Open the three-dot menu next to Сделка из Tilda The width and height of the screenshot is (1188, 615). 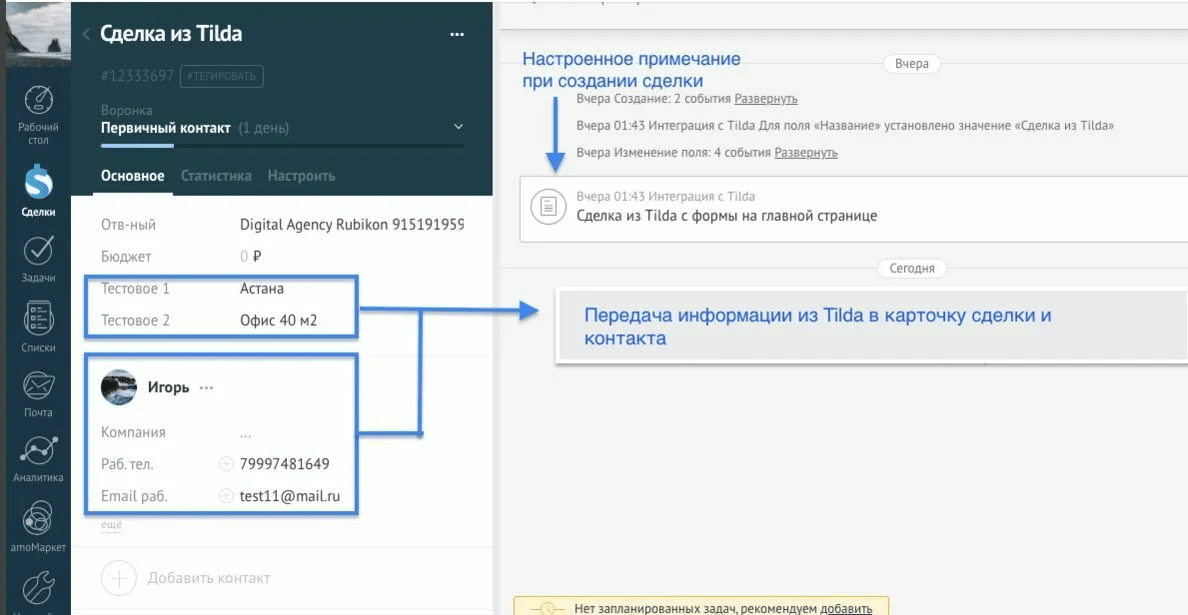(456, 33)
